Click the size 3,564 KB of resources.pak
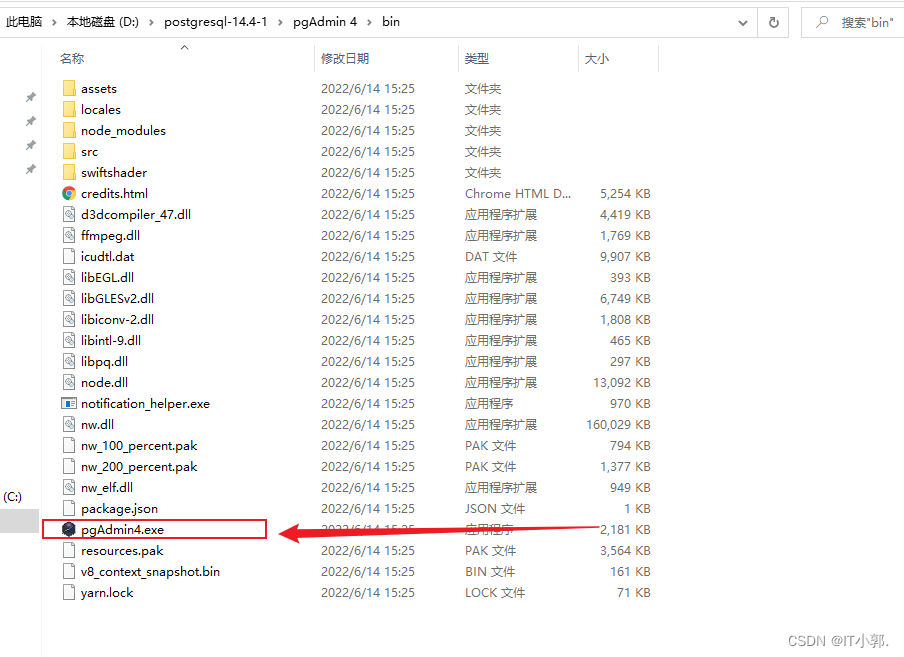The height and width of the screenshot is (657, 904). pyautogui.click(x=625, y=551)
